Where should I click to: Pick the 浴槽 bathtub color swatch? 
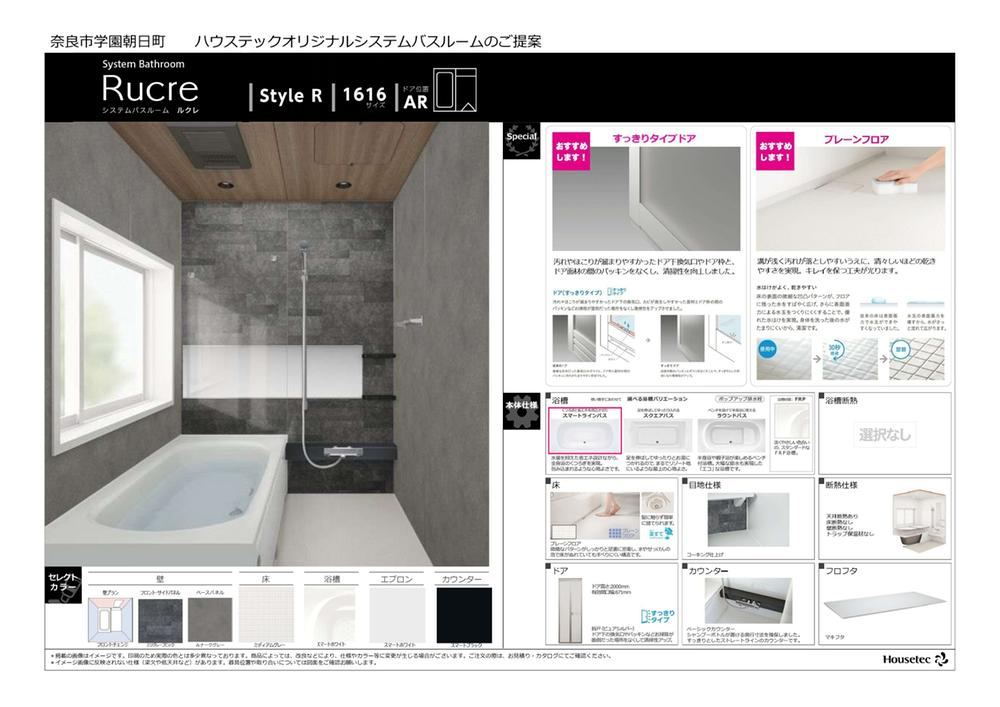(x=332, y=615)
